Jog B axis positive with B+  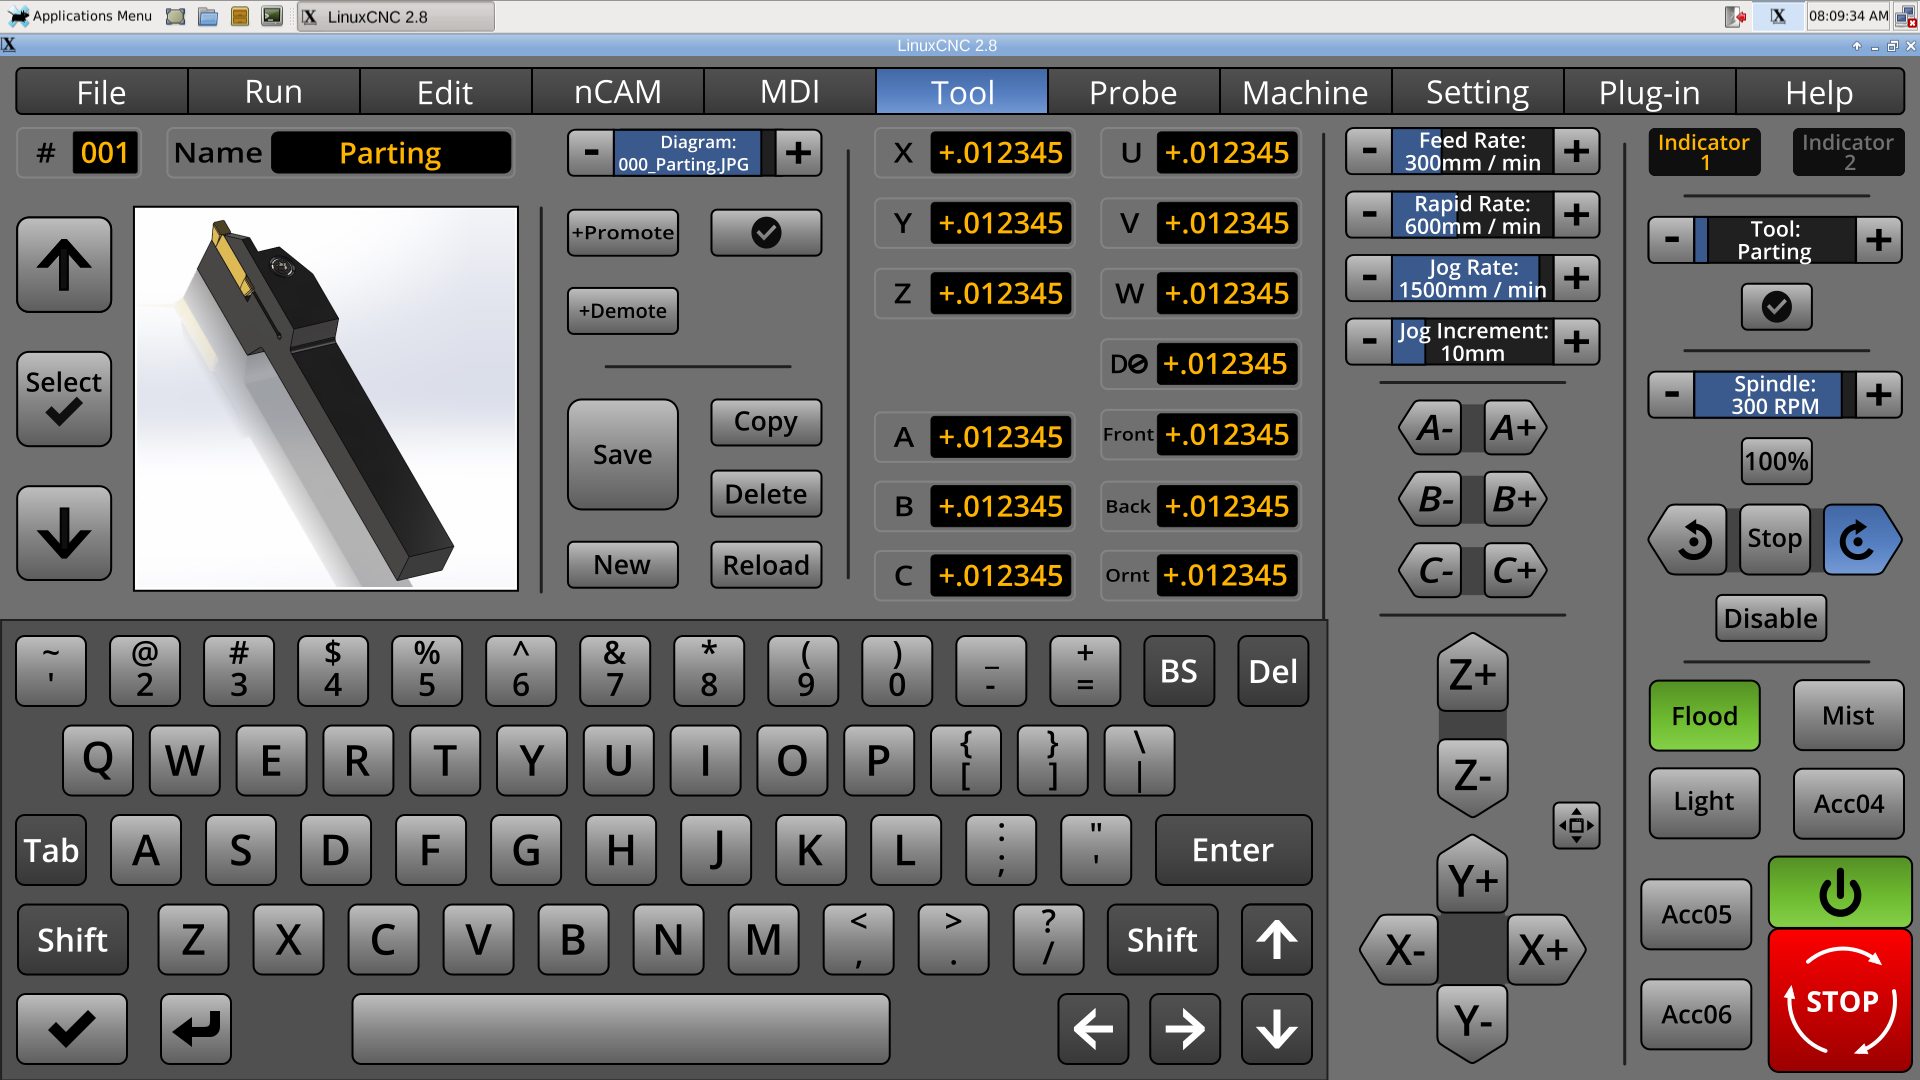(1514, 499)
